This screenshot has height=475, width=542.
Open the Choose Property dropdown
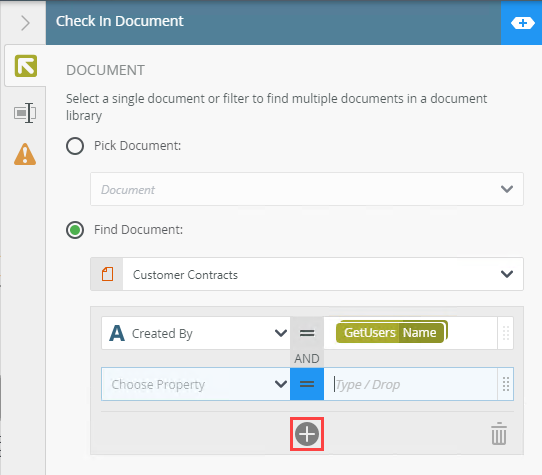click(196, 384)
